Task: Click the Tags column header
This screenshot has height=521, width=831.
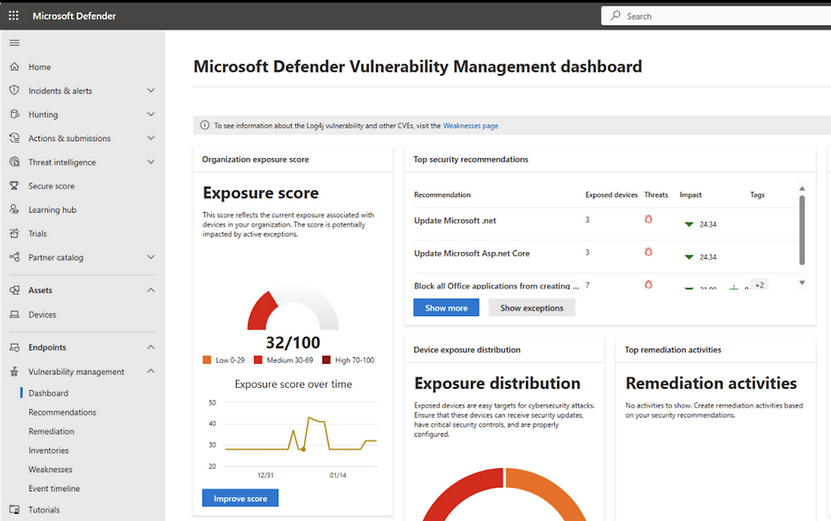Action: (x=757, y=195)
